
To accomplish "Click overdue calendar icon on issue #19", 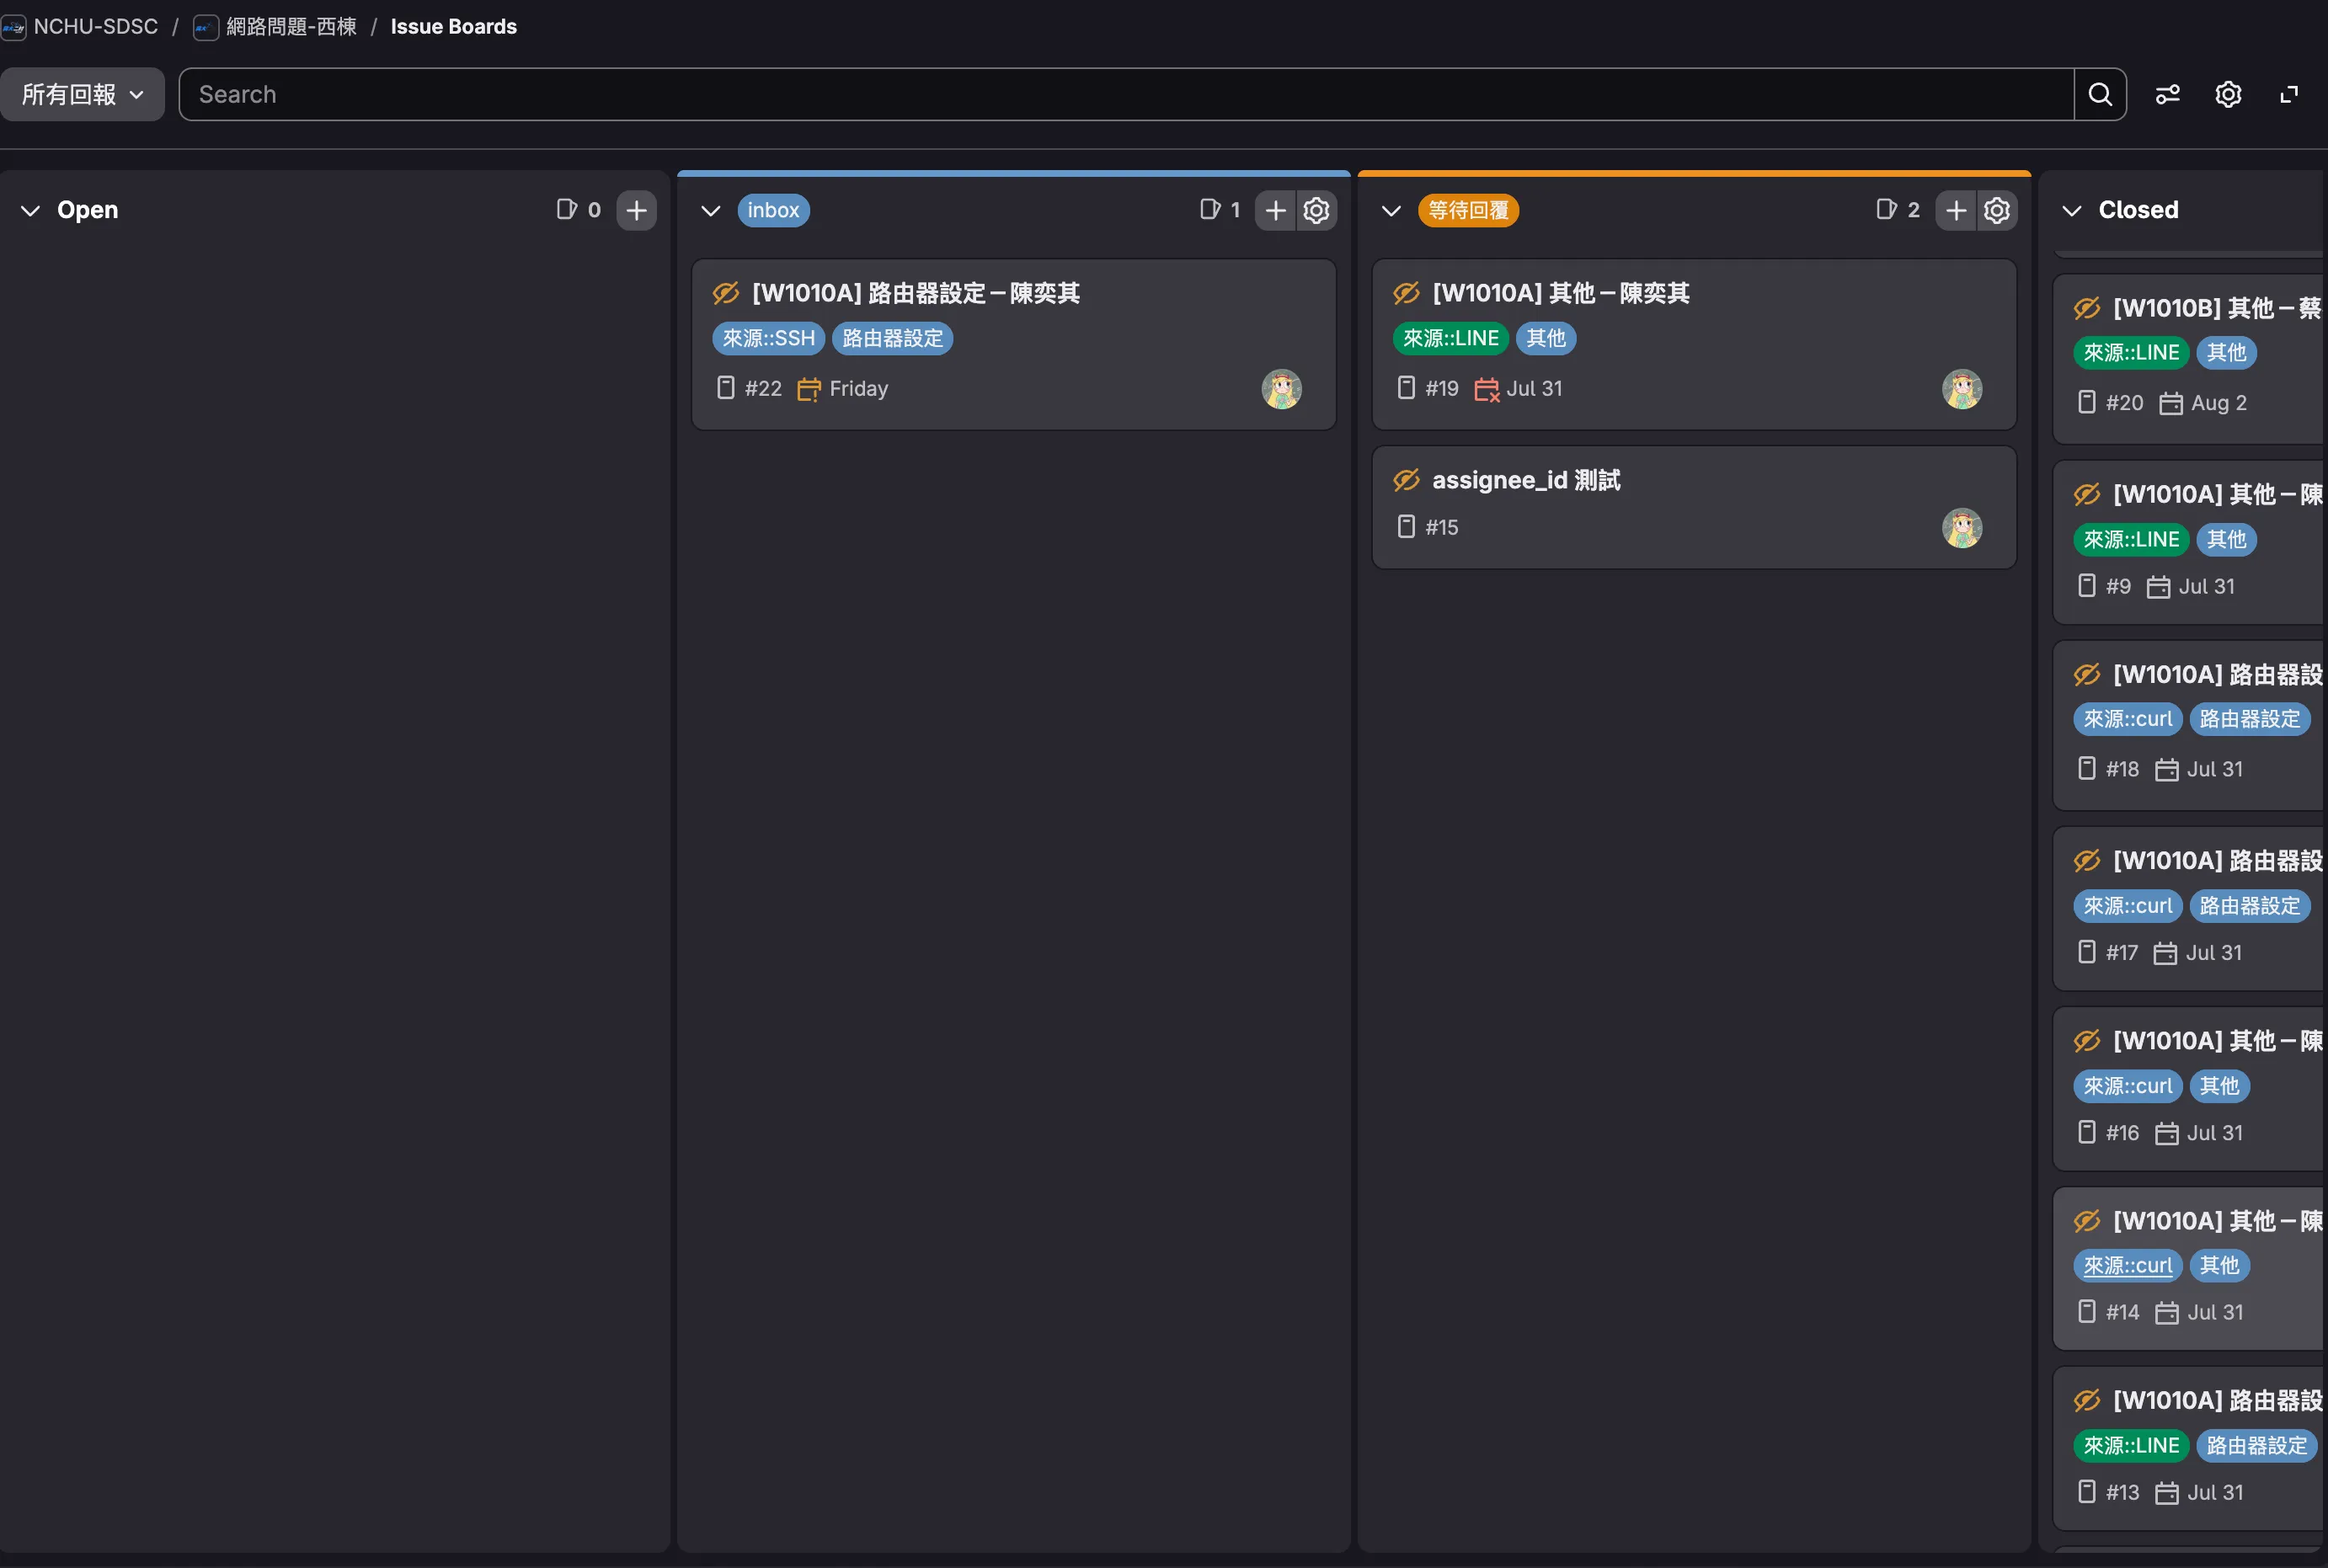I will coord(1487,389).
